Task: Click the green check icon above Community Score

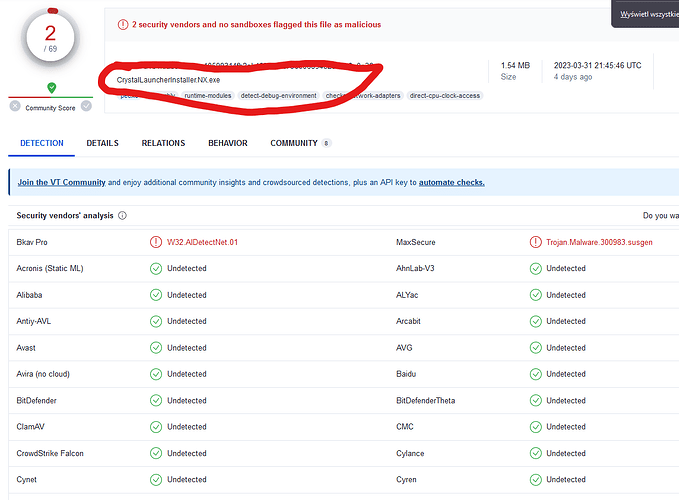Action: coord(51,88)
